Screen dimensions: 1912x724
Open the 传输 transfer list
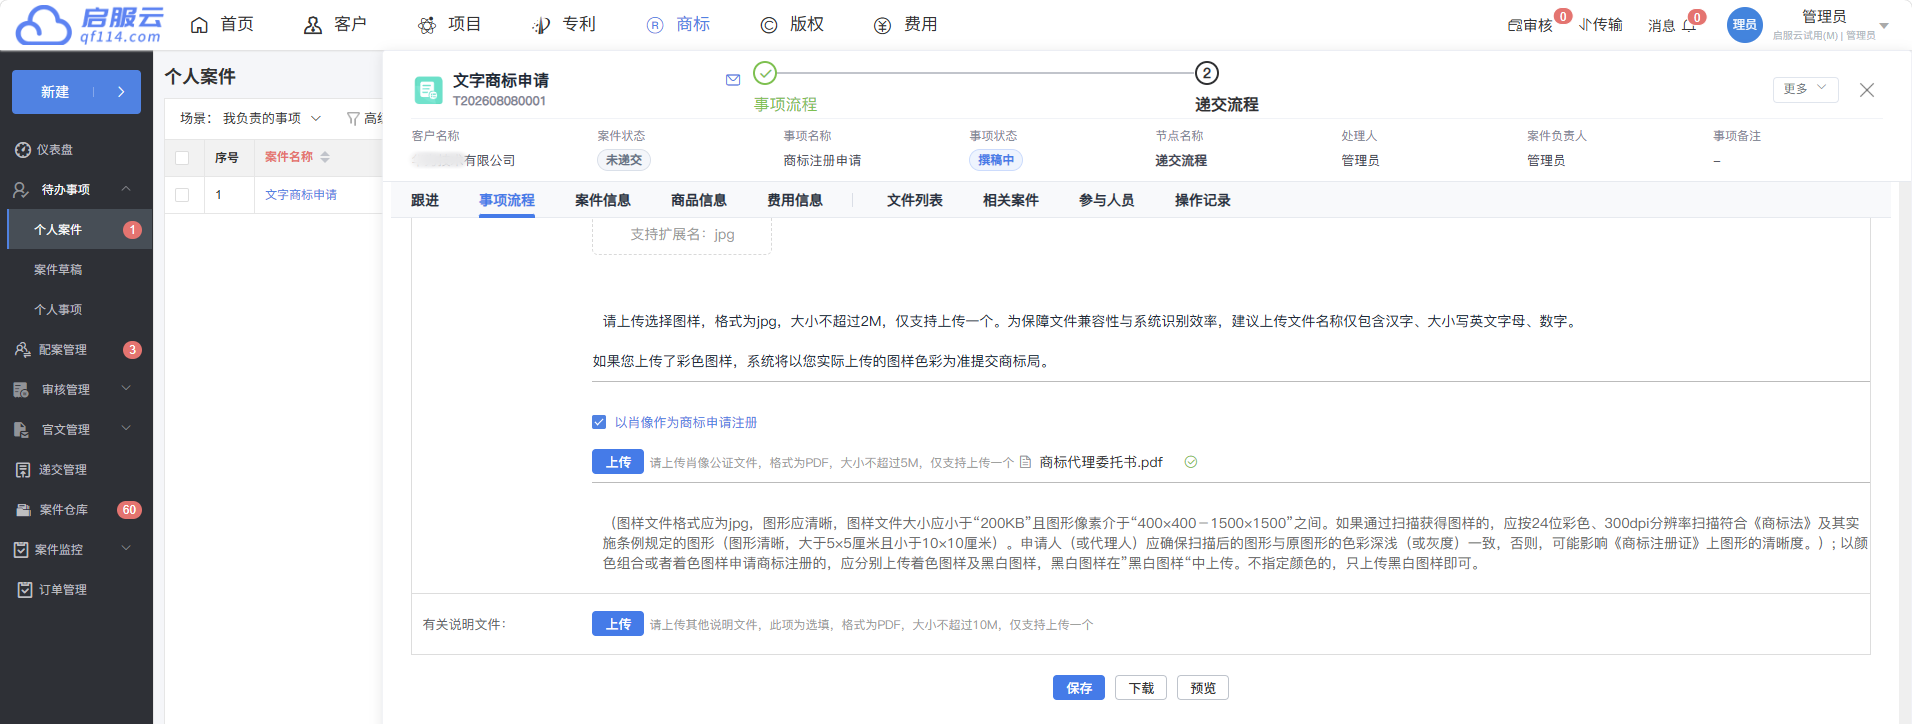coord(1601,25)
